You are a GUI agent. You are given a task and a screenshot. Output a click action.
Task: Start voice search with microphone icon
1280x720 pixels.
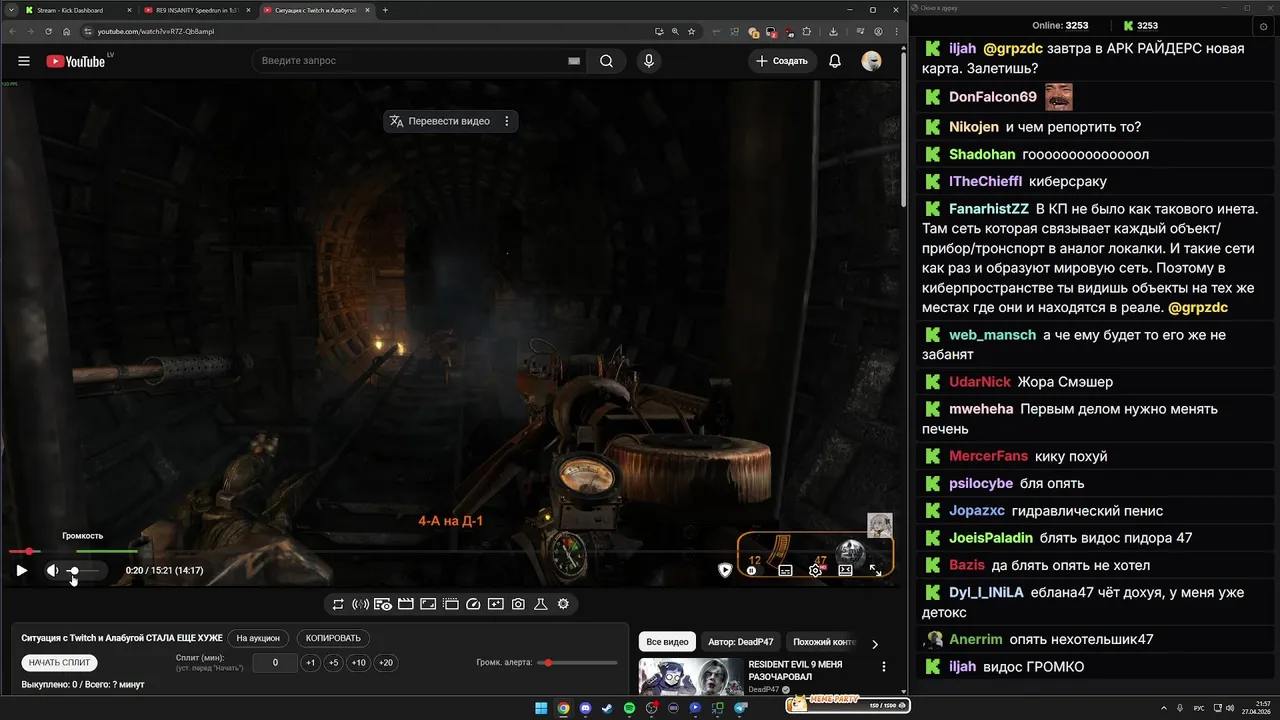[x=649, y=61]
